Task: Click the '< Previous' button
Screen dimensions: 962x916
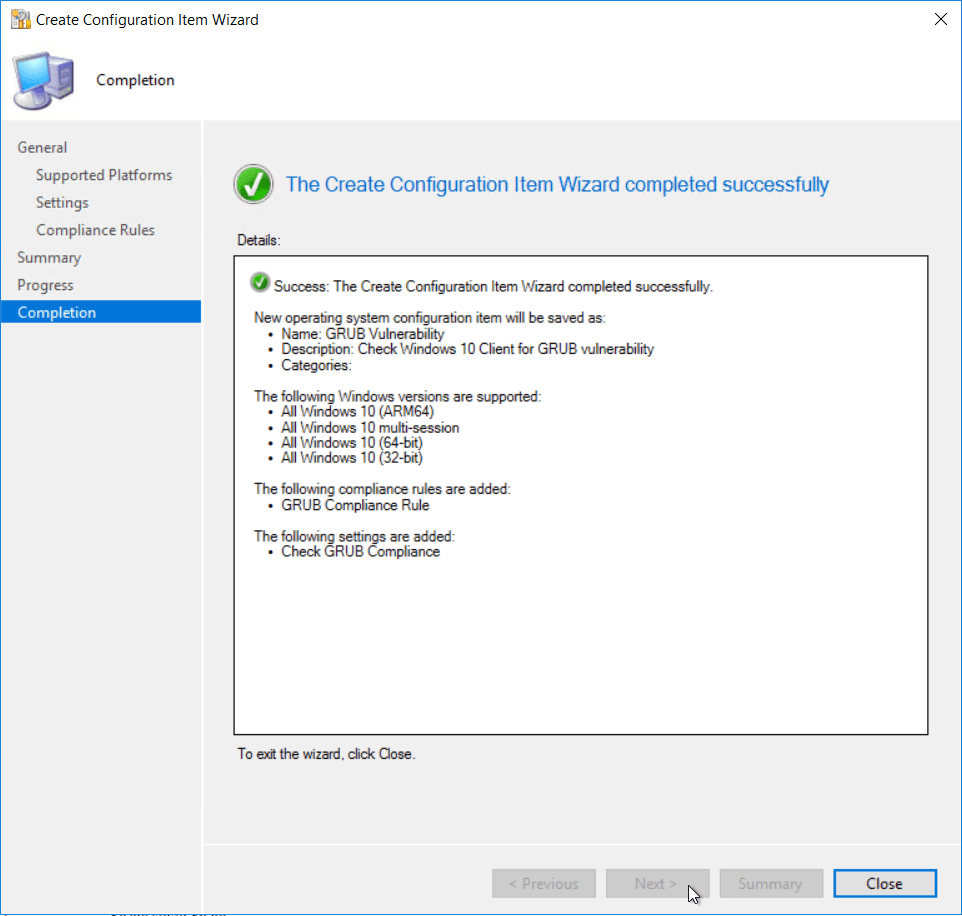Action: 544,884
